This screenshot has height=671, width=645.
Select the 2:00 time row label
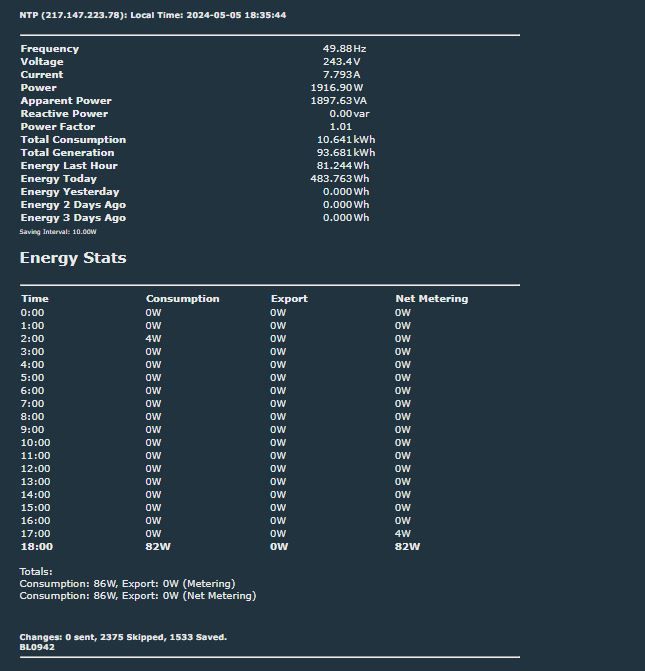[33, 339]
